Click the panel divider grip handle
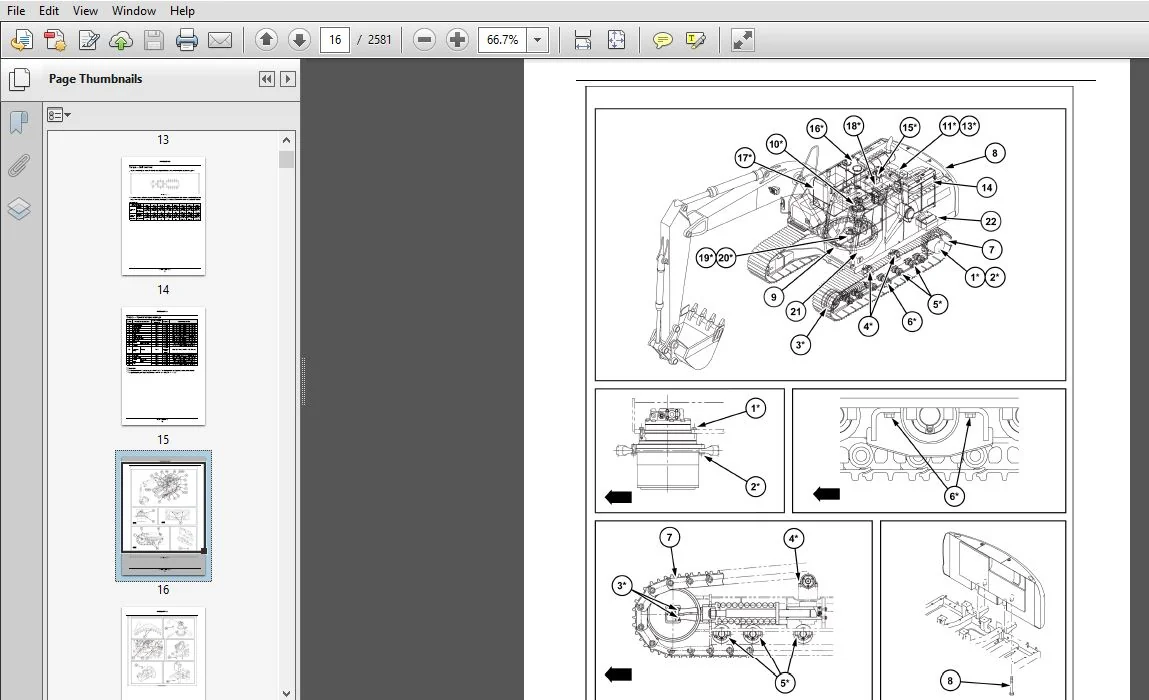1149x700 pixels. [x=303, y=381]
